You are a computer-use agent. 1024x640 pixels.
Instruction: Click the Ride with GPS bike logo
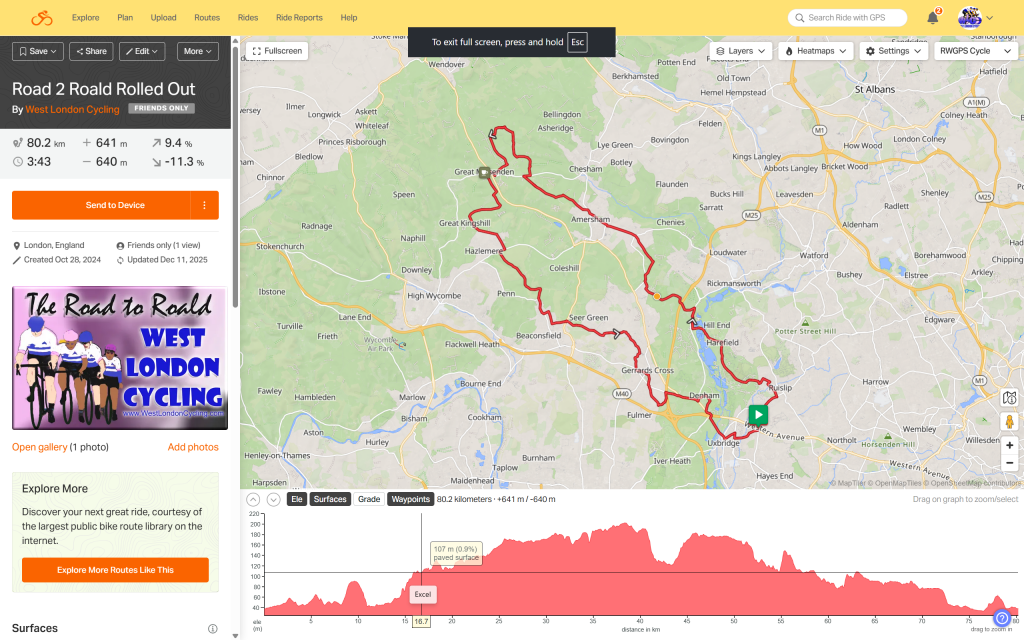point(41,18)
